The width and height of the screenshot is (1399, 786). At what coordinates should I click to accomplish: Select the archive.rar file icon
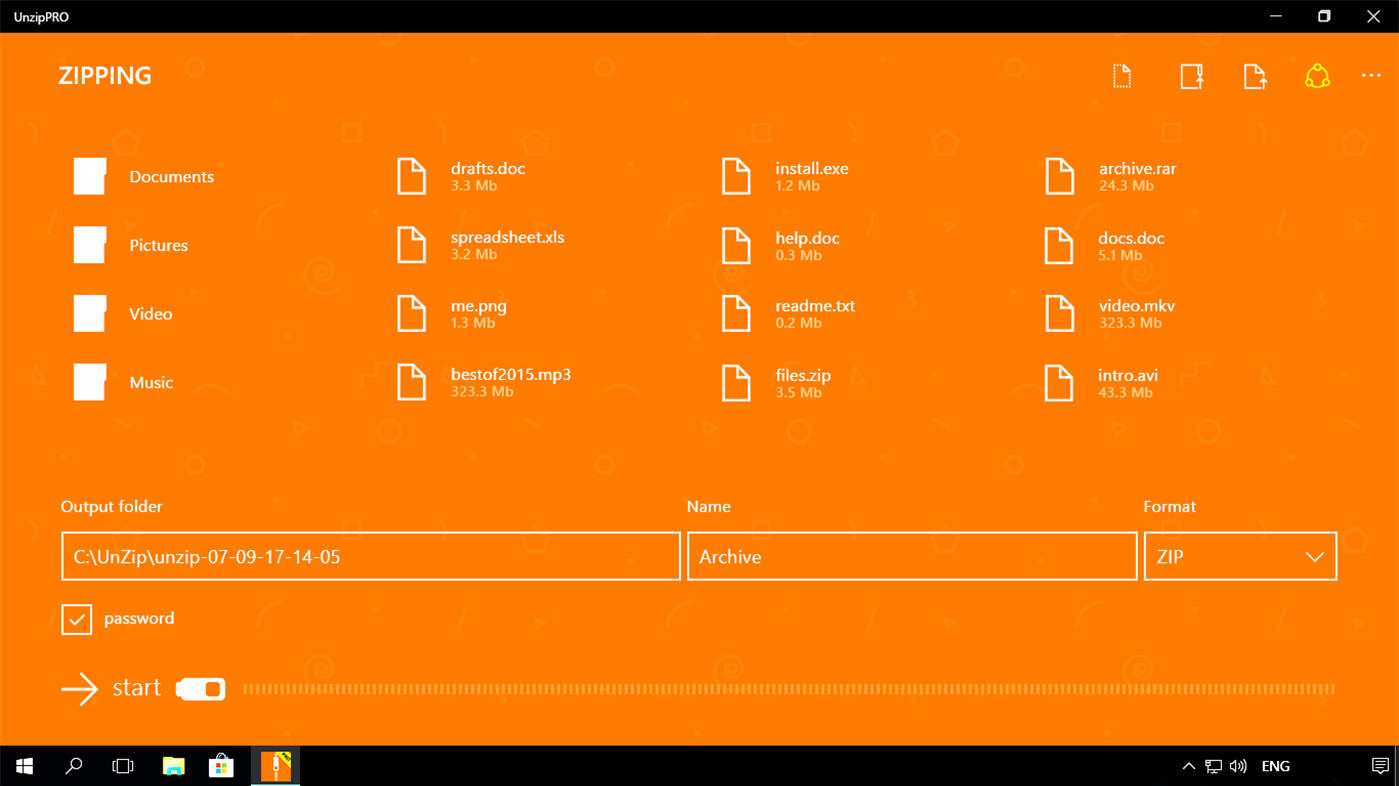coord(1059,175)
